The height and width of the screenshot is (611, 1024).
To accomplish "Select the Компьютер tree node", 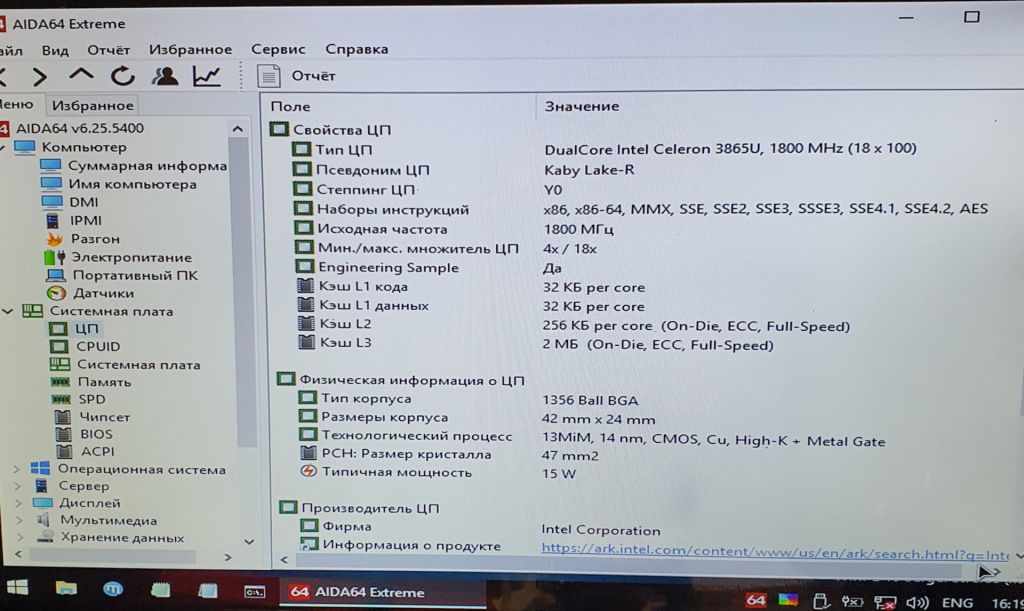I will tap(84, 147).
